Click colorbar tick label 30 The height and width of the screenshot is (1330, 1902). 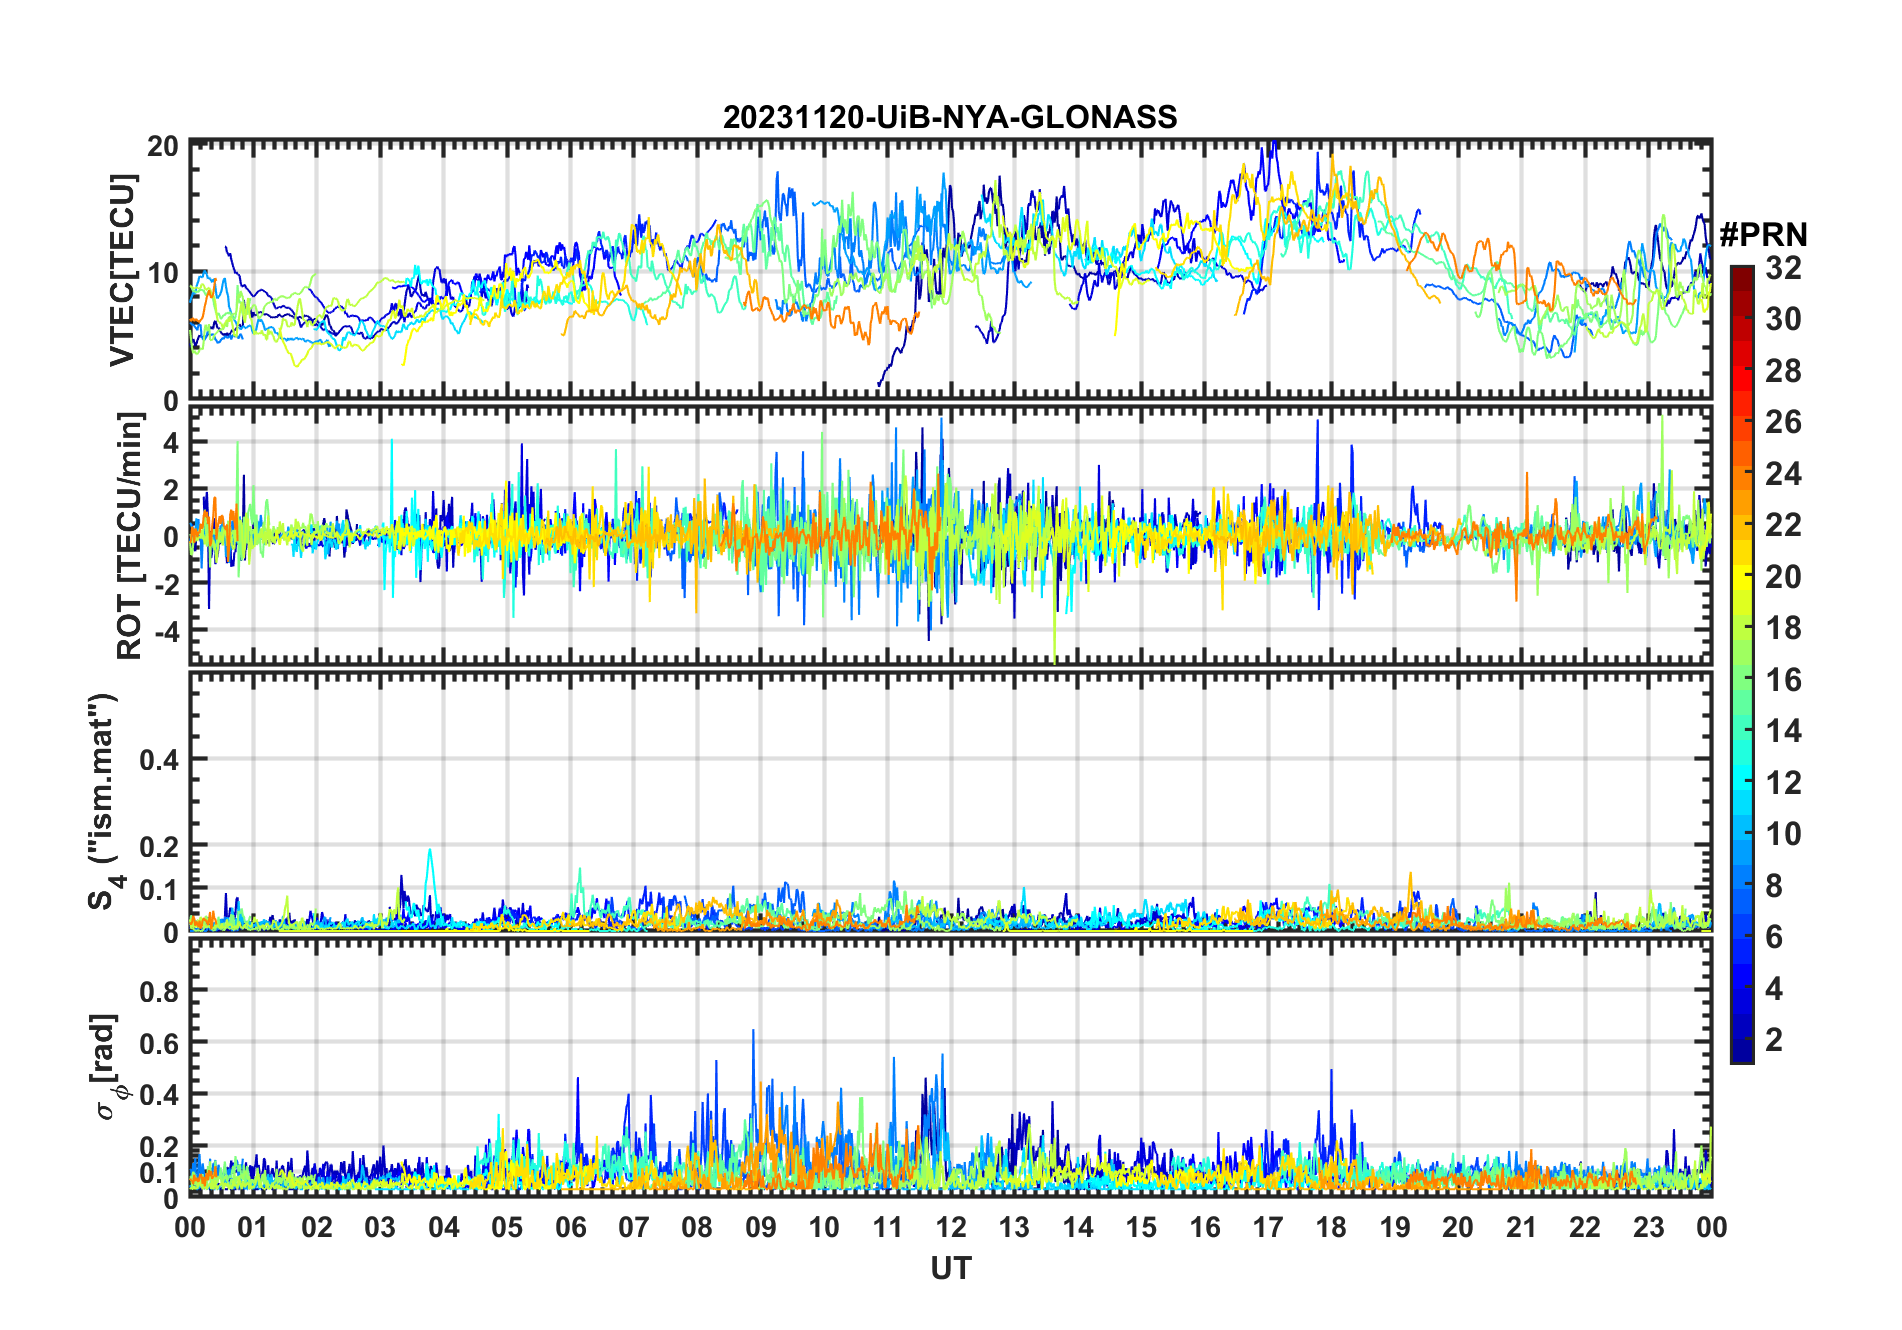coord(1783,319)
